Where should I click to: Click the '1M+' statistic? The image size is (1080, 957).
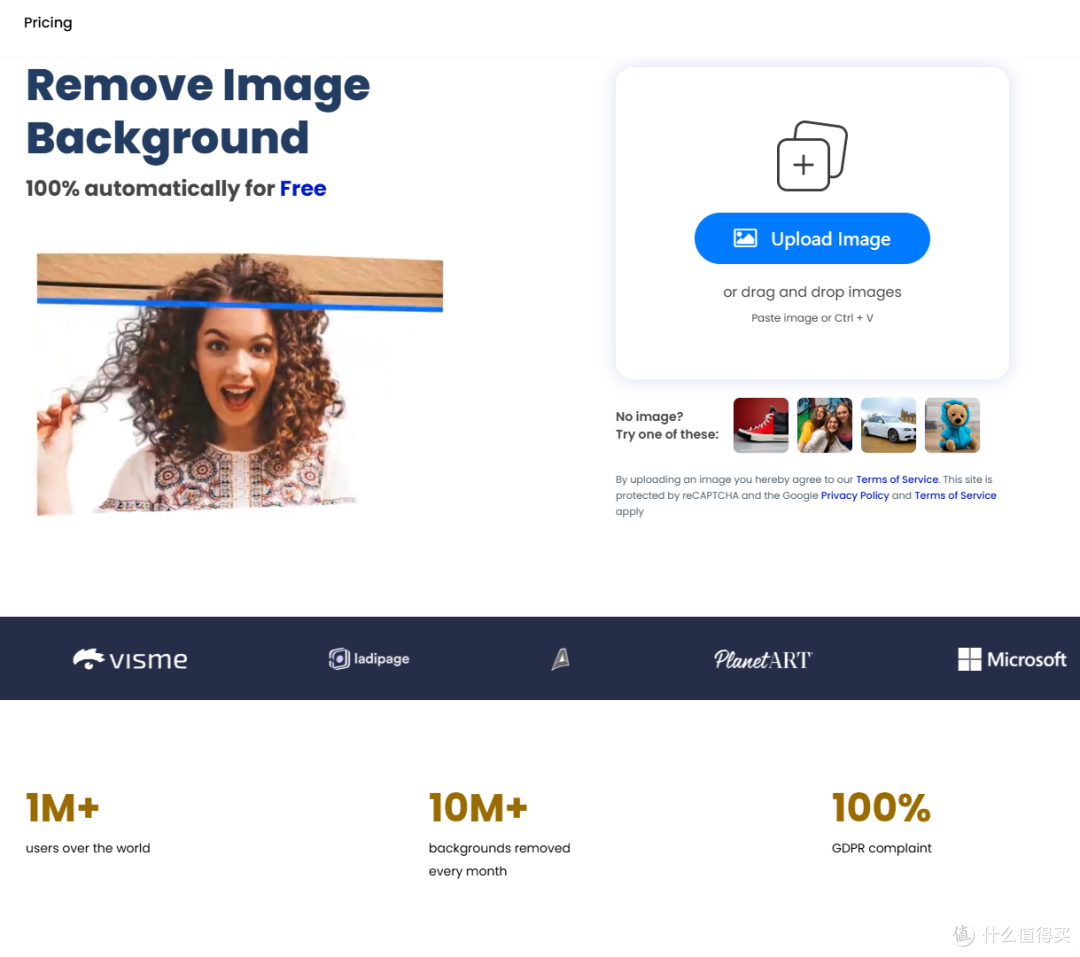[x=63, y=807]
